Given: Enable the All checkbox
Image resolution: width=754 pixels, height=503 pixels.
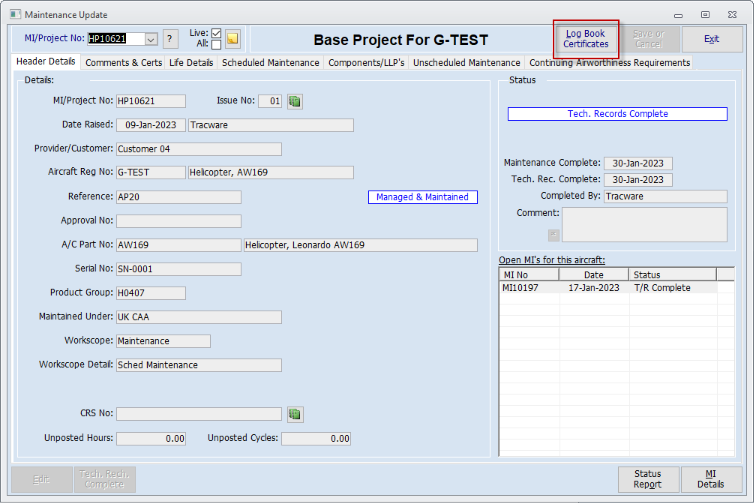Looking at the screenshot, I should [216, 45].
